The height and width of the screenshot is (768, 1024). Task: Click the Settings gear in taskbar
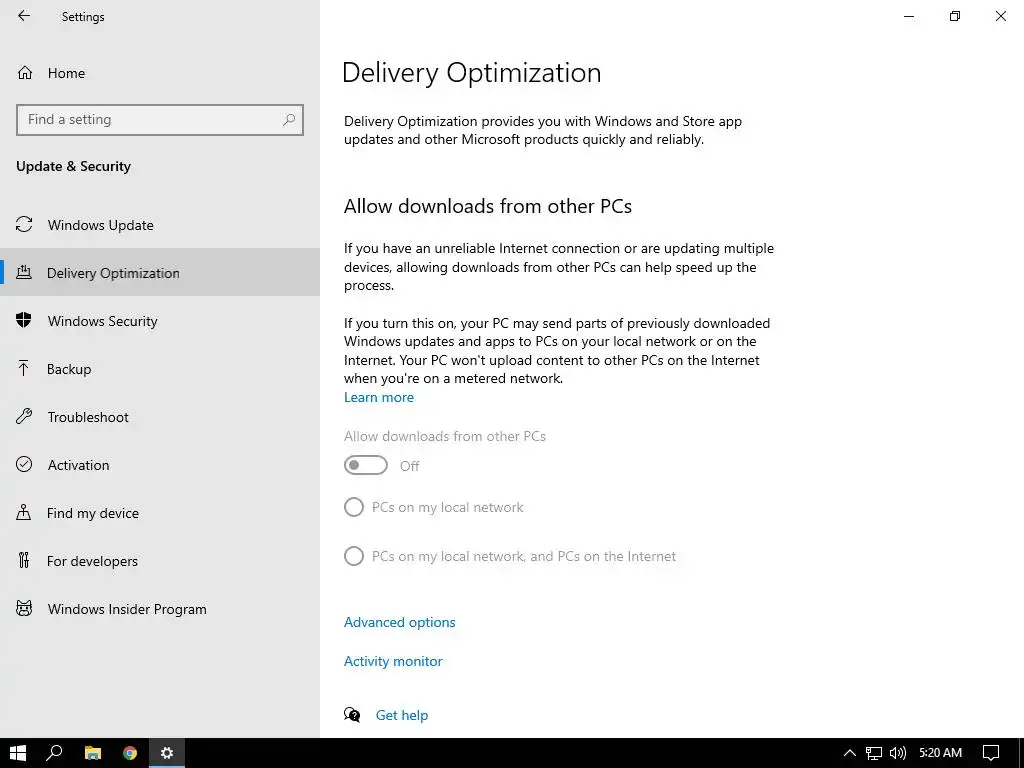pyautogui.click(x=167, y=753)
